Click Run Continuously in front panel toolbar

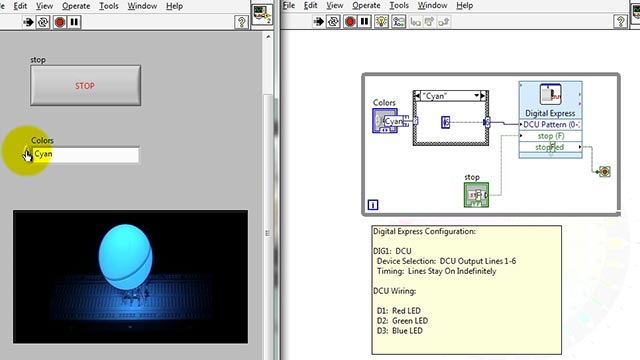(x=43, y=22)
